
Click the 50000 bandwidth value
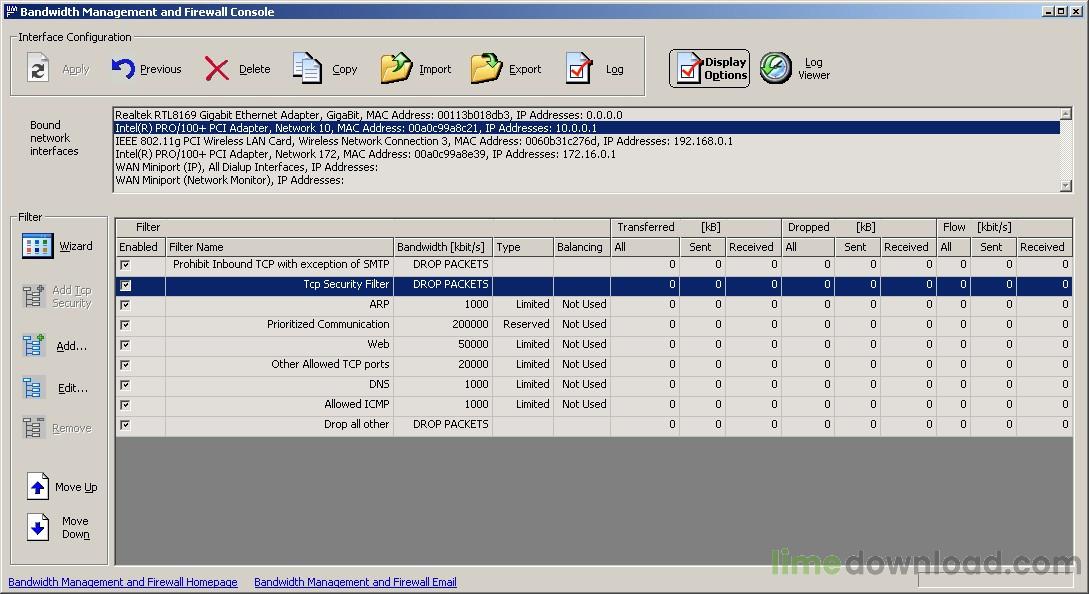(x=473, y=345)
